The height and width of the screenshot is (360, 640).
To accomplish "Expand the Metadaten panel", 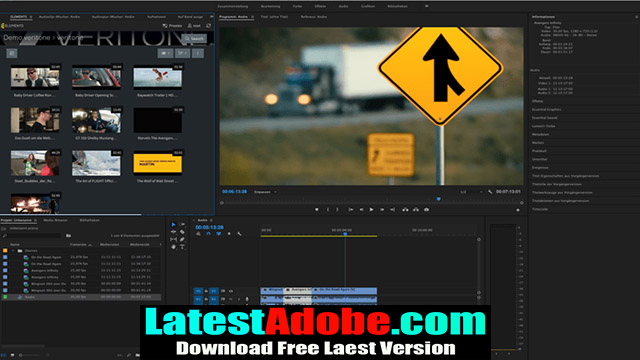I will point(540,134).
